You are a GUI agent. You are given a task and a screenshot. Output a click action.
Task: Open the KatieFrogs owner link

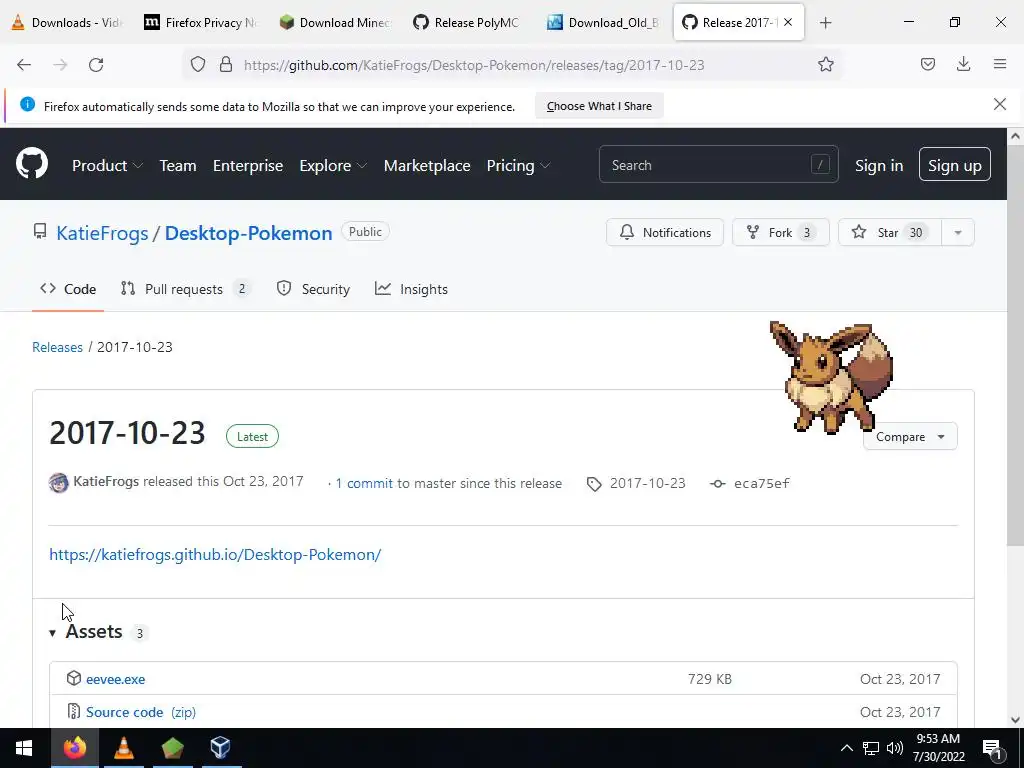102,233
